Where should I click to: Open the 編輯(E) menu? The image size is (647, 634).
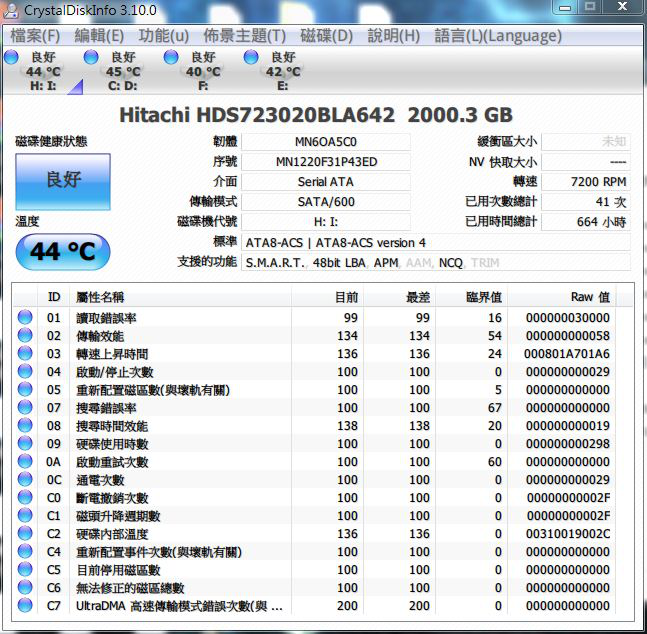[99, 36]
